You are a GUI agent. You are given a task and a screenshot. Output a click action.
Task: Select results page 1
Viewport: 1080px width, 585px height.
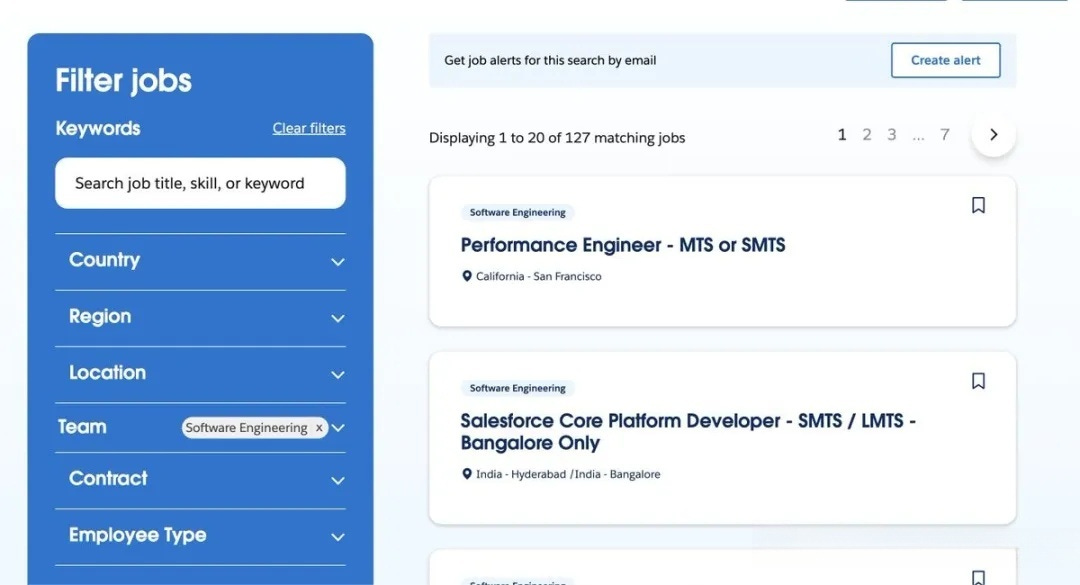[x=842, y=134]
